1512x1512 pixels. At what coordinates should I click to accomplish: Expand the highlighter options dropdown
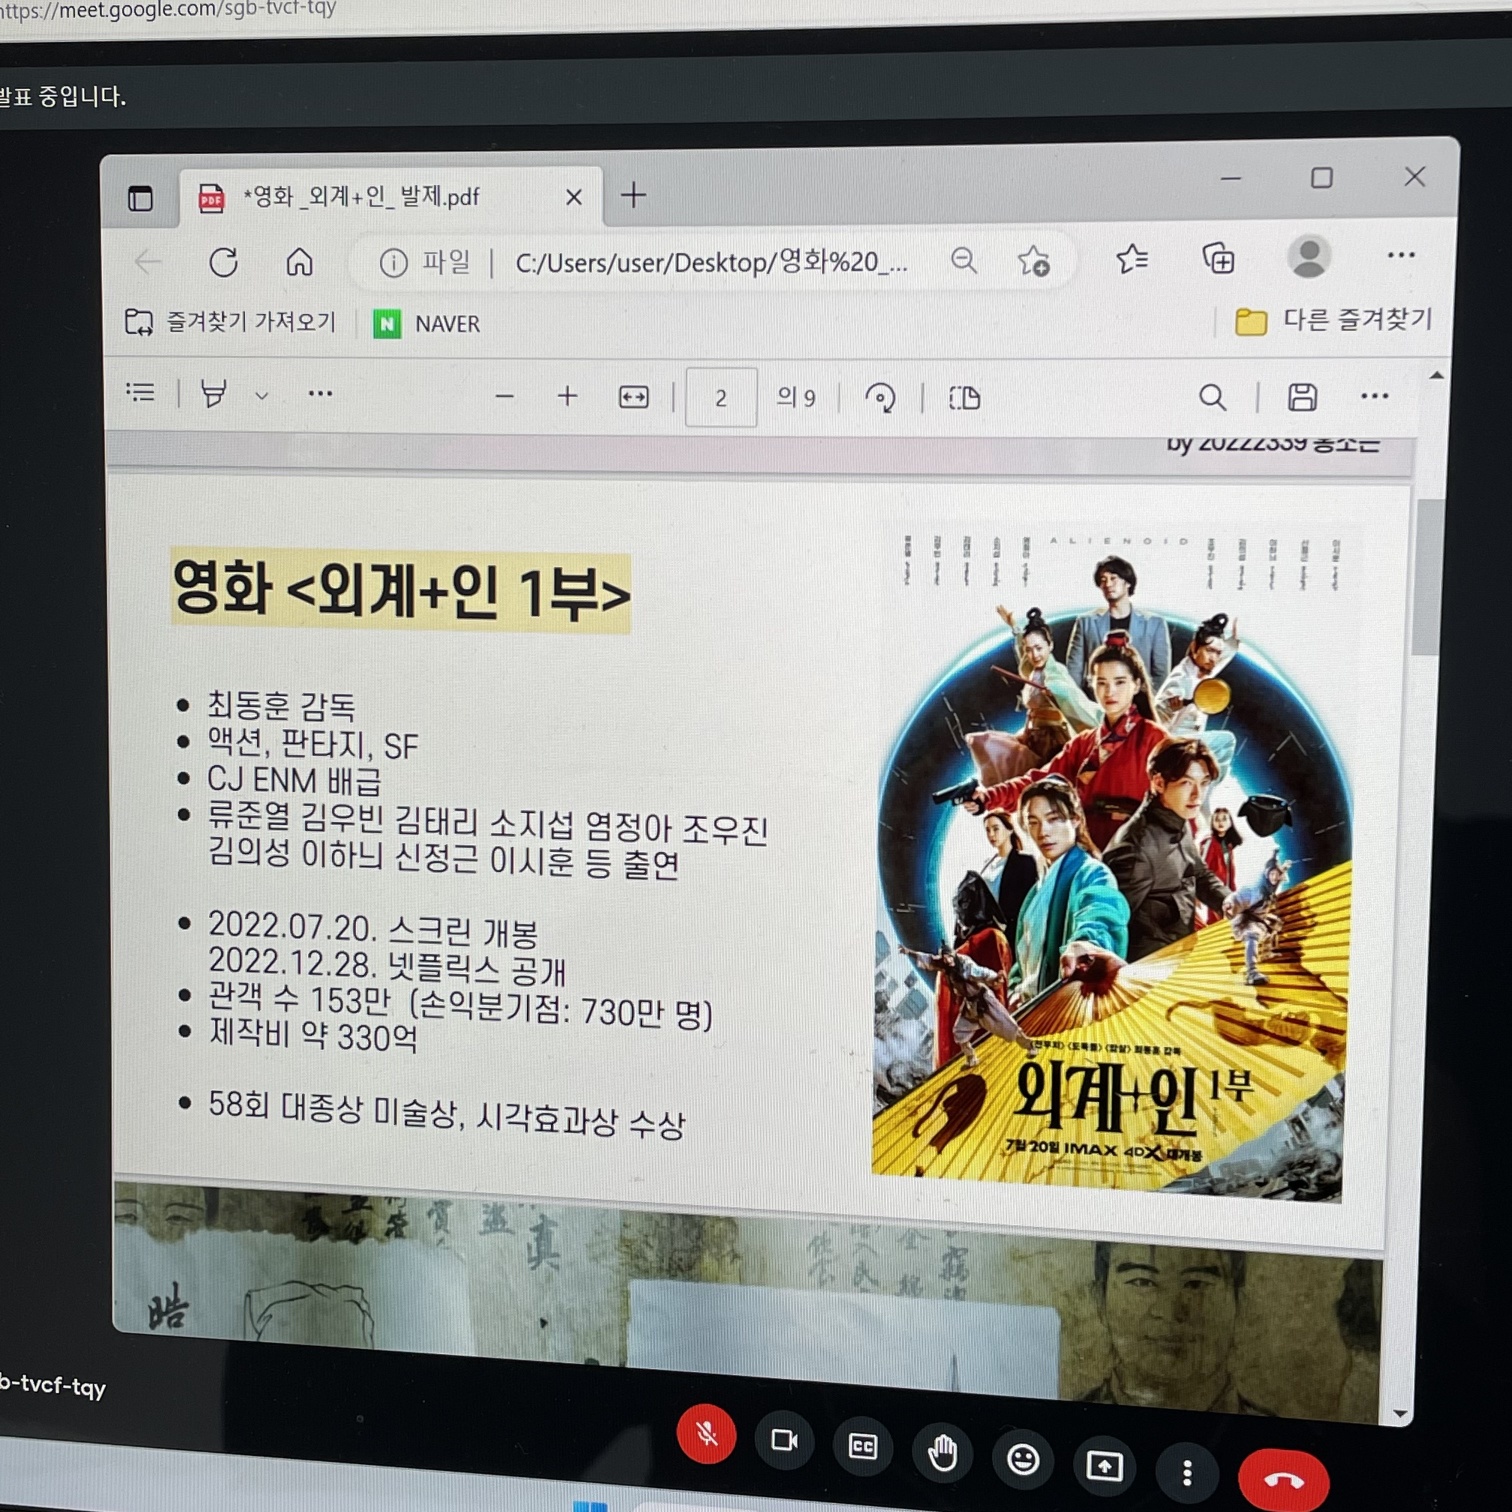[261, 396]
